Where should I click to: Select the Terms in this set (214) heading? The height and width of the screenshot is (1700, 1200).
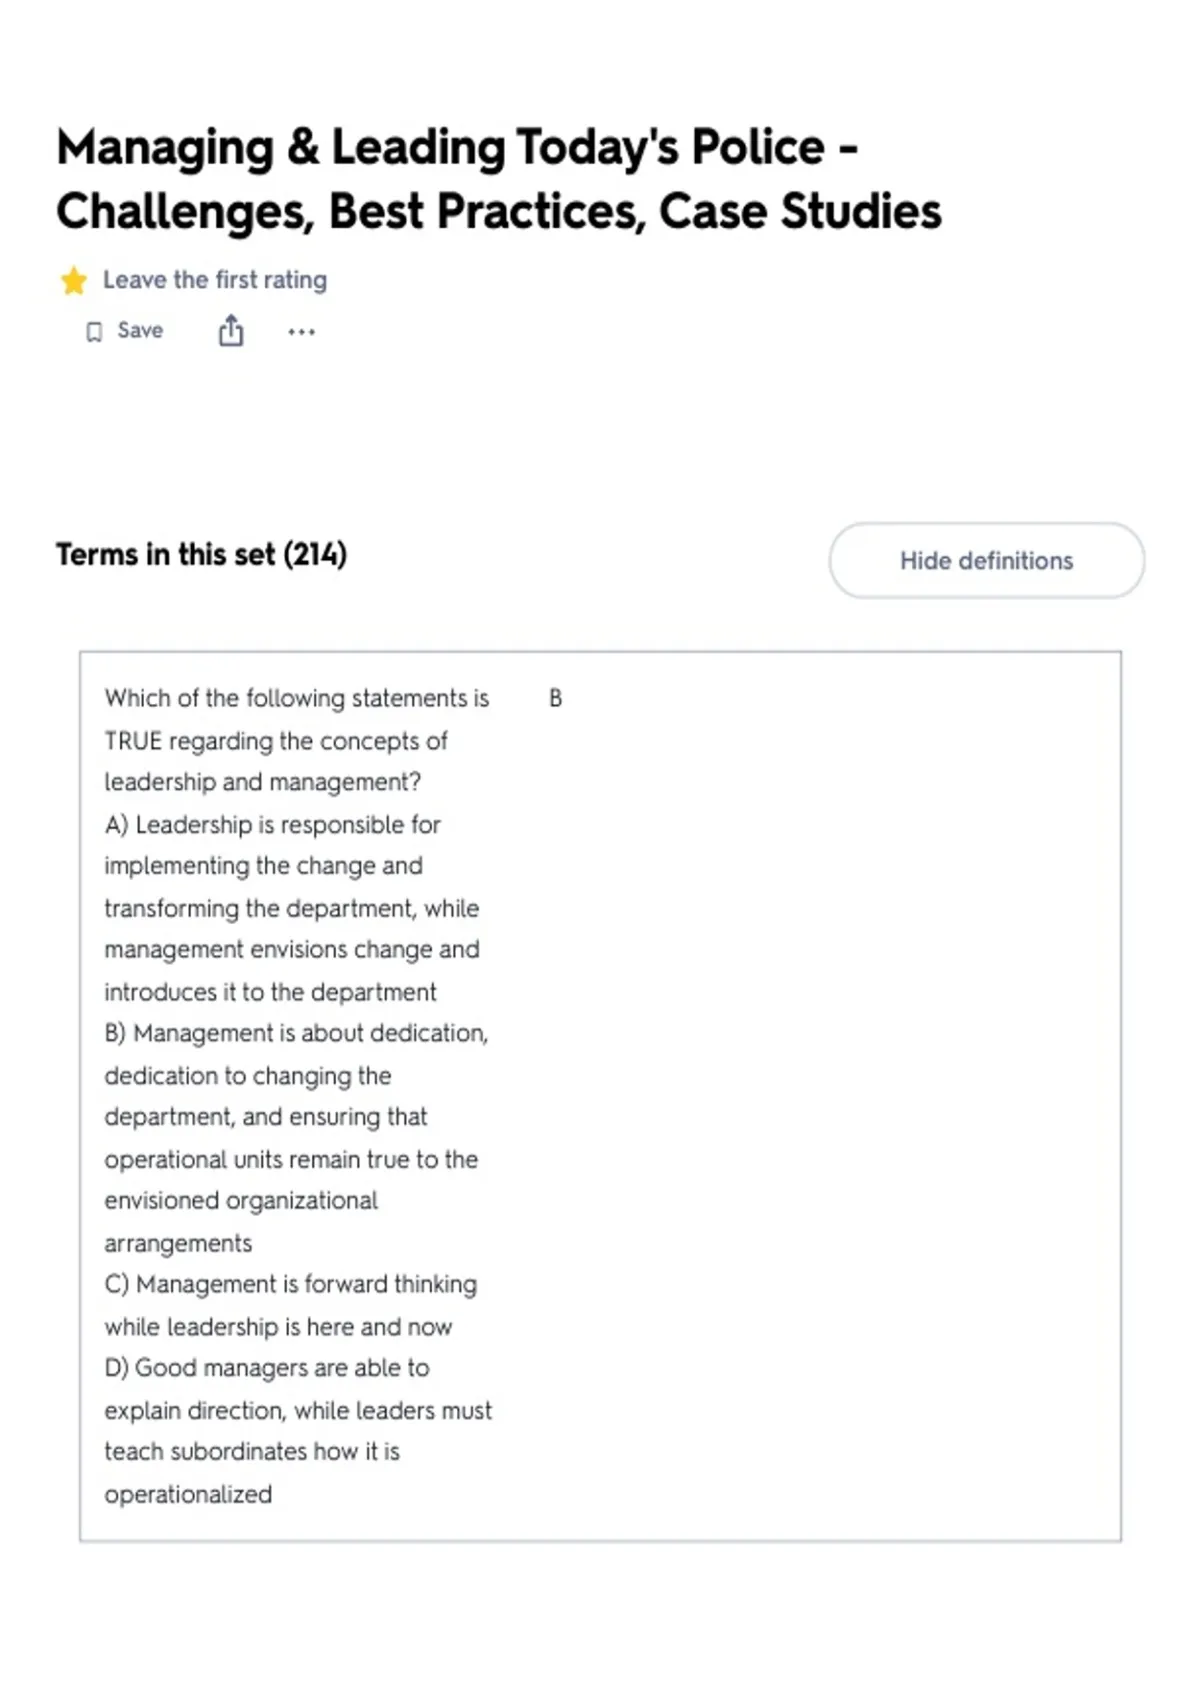coord(202,554)
